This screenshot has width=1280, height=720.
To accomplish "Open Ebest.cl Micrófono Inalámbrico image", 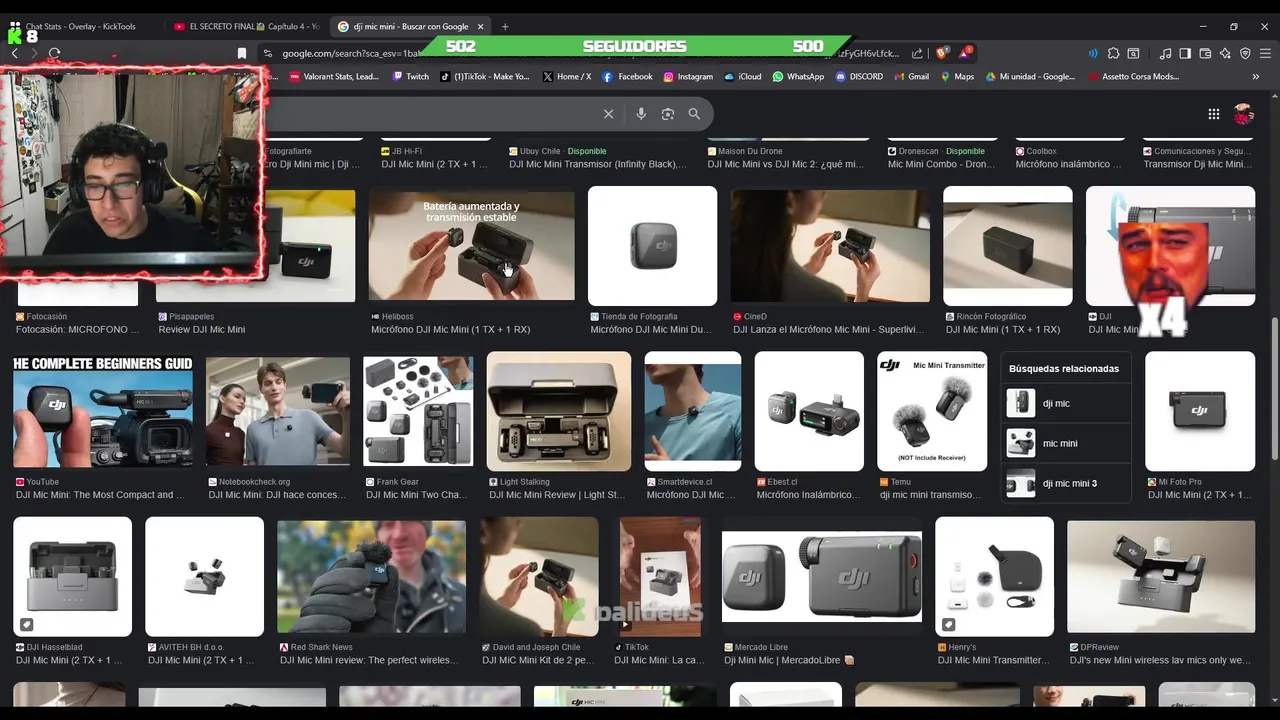I will click(x=809, y=411).
